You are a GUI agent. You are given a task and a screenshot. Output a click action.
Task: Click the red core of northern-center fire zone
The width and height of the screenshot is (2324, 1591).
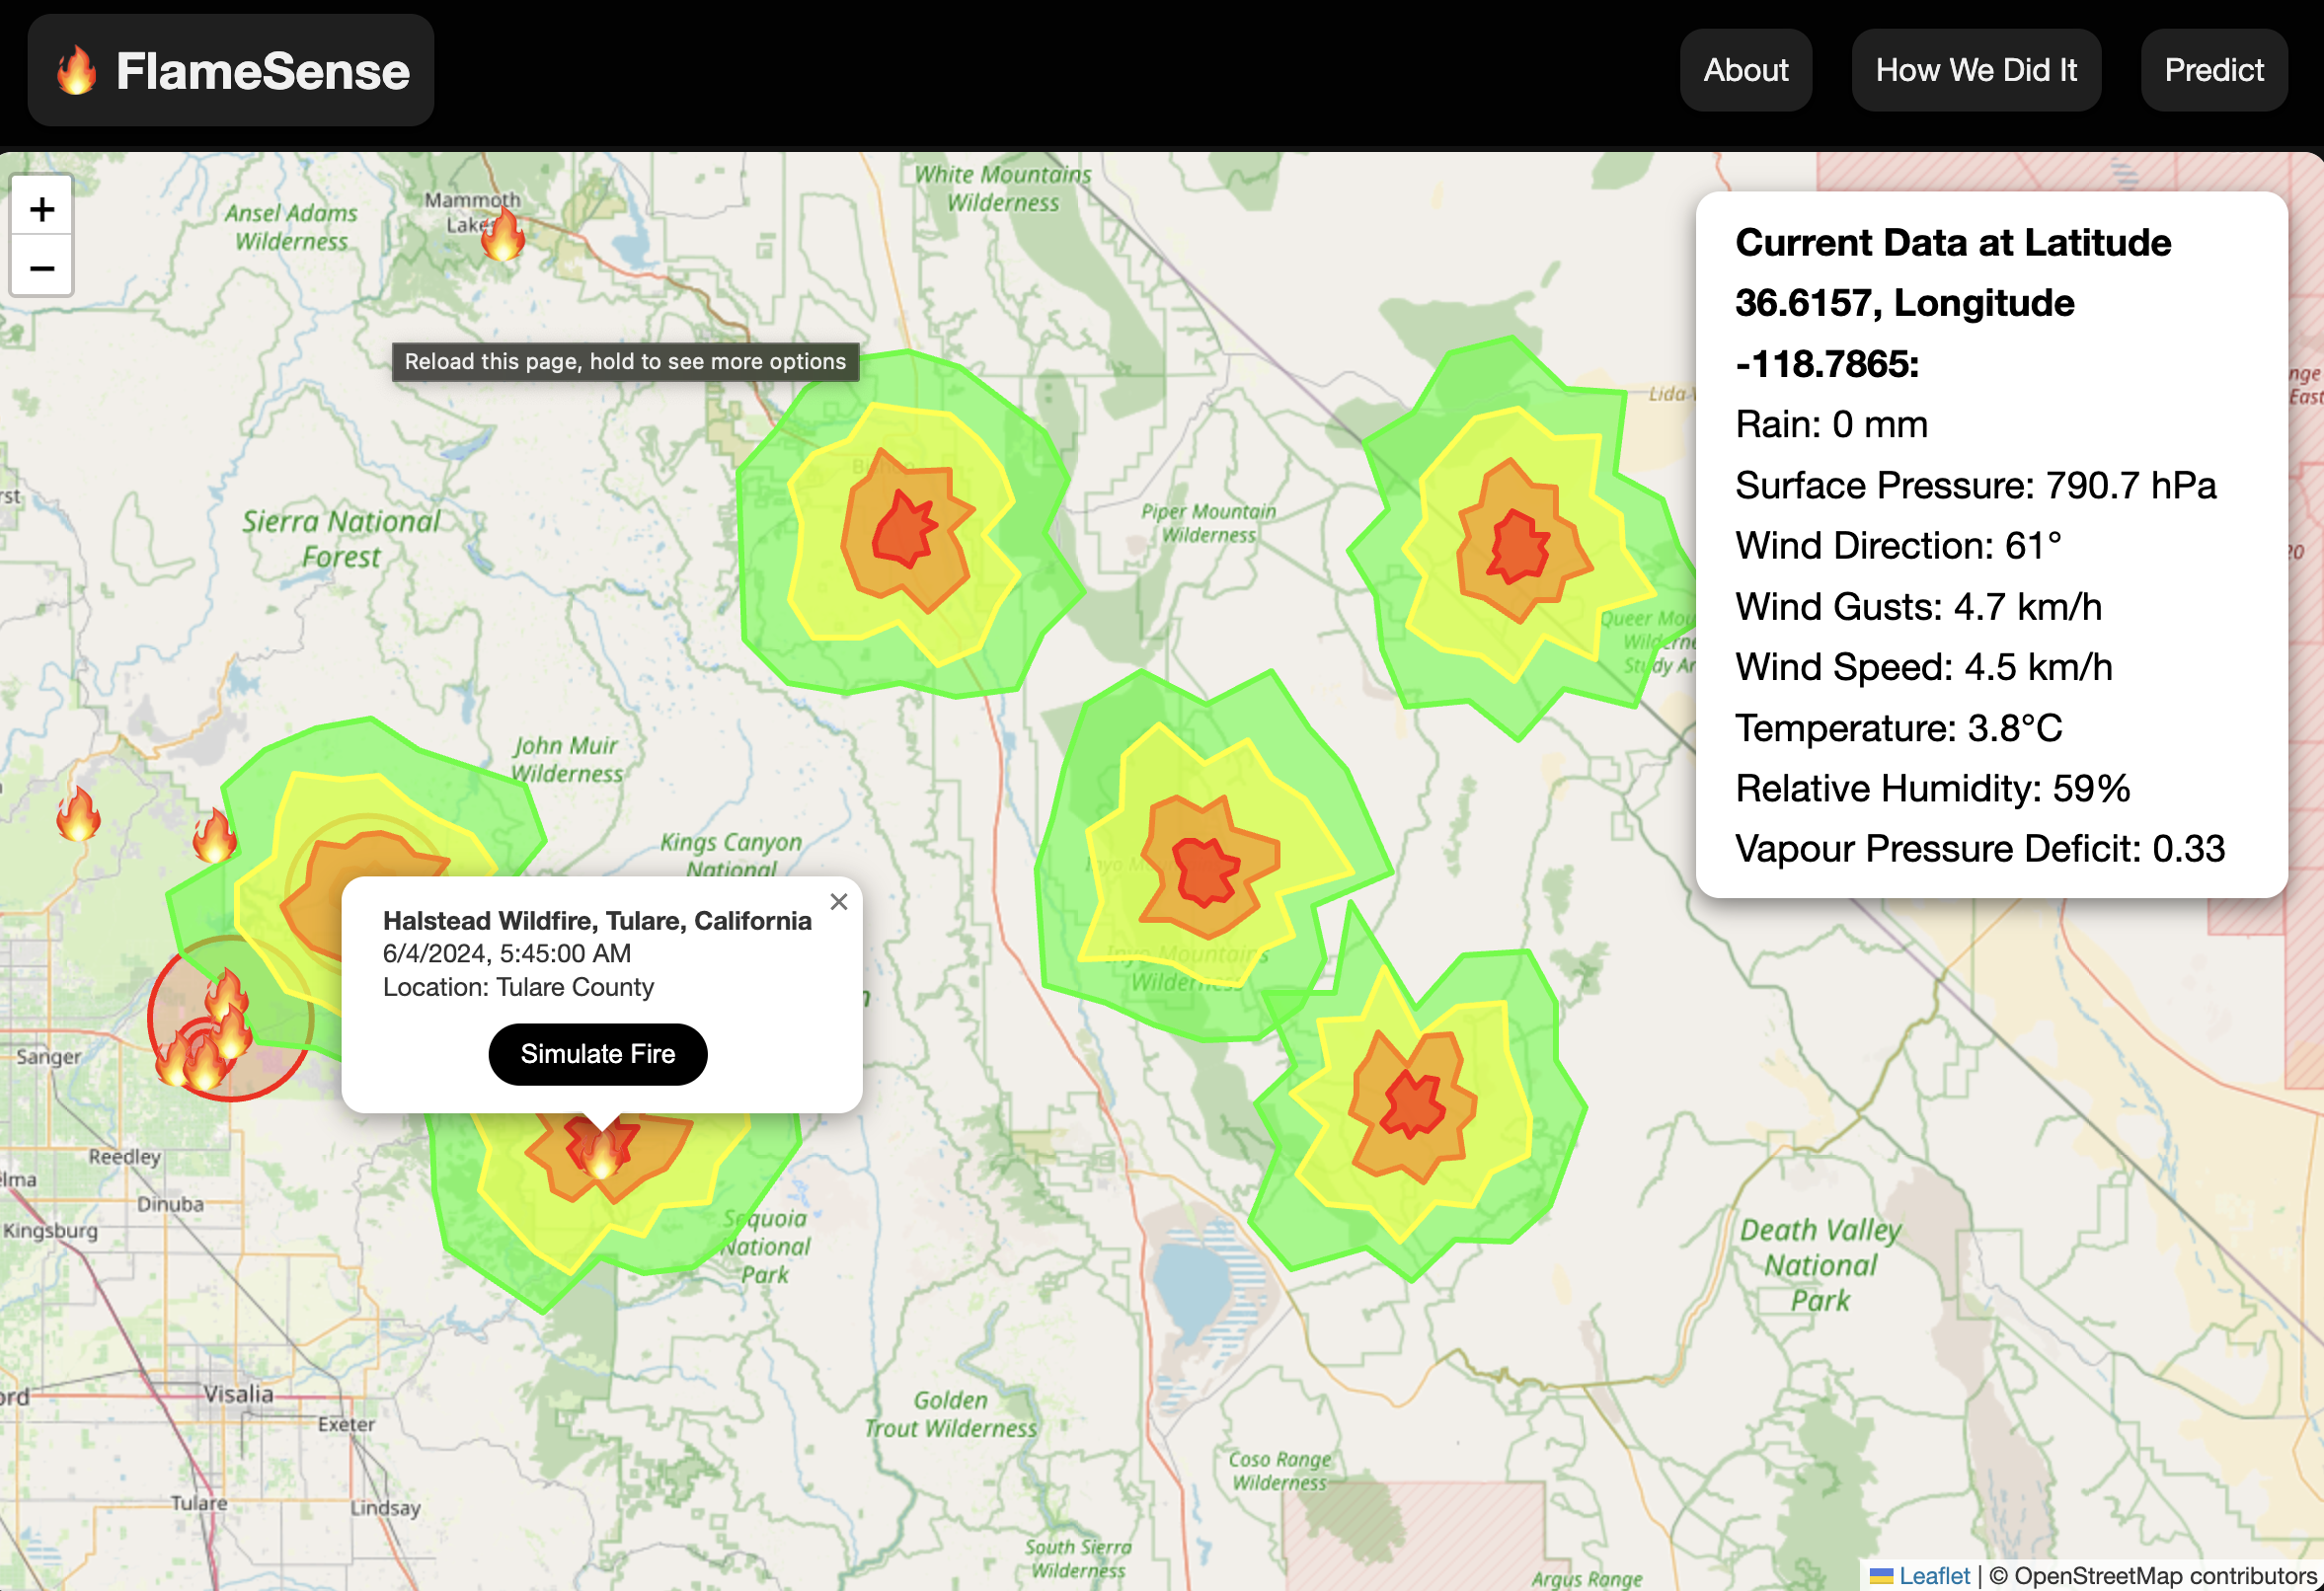[x=903, y=531]
